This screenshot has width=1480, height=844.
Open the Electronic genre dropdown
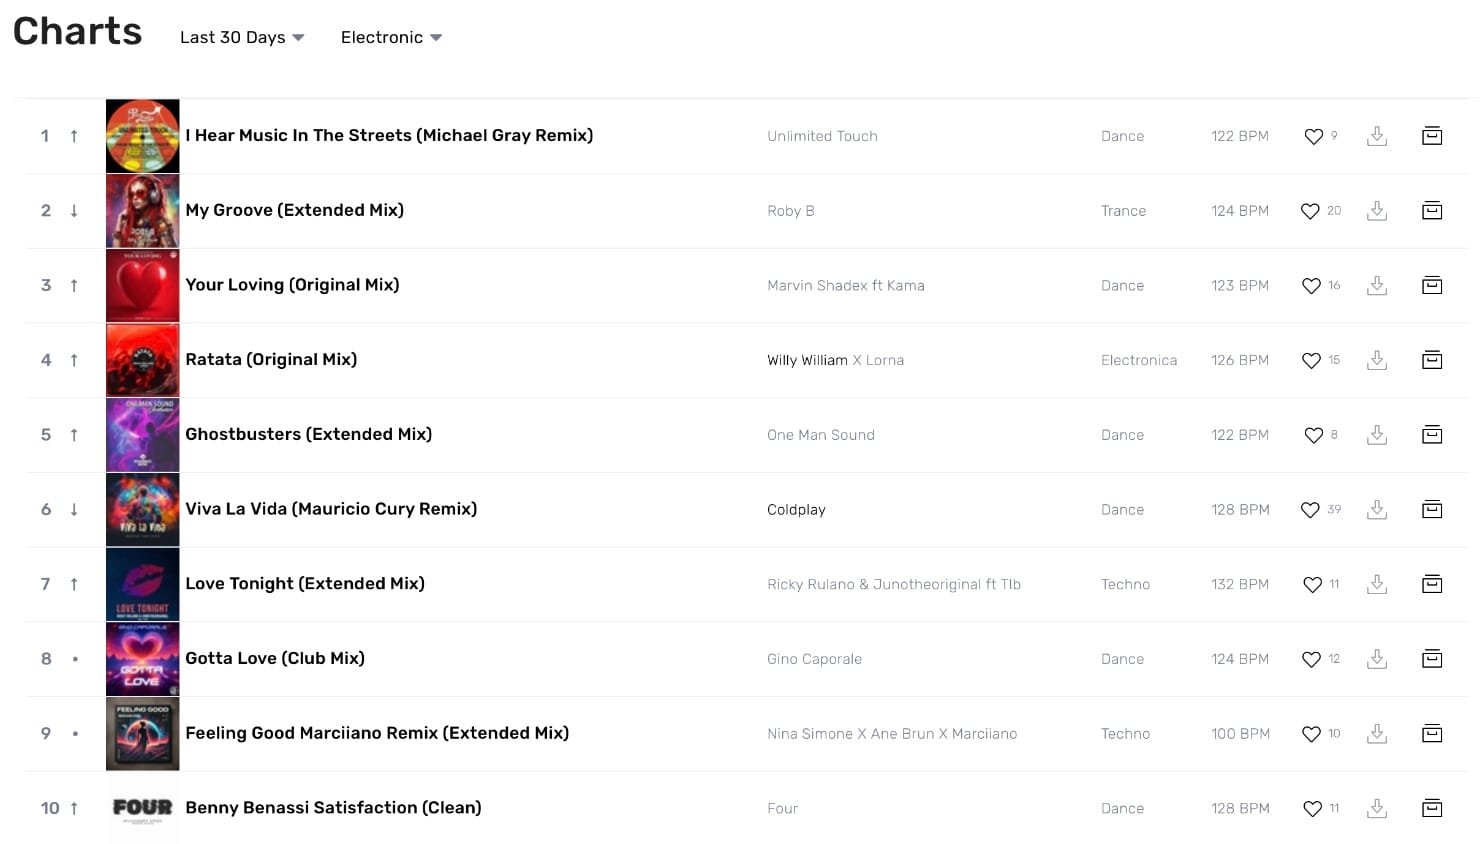coord(390,37)
